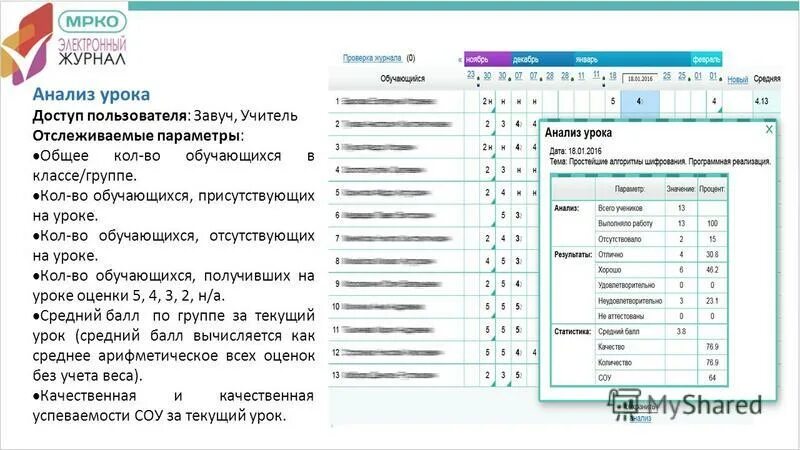Select highlighted grade 4 of student 1
The image size is (800, 450).
(640, 101)
